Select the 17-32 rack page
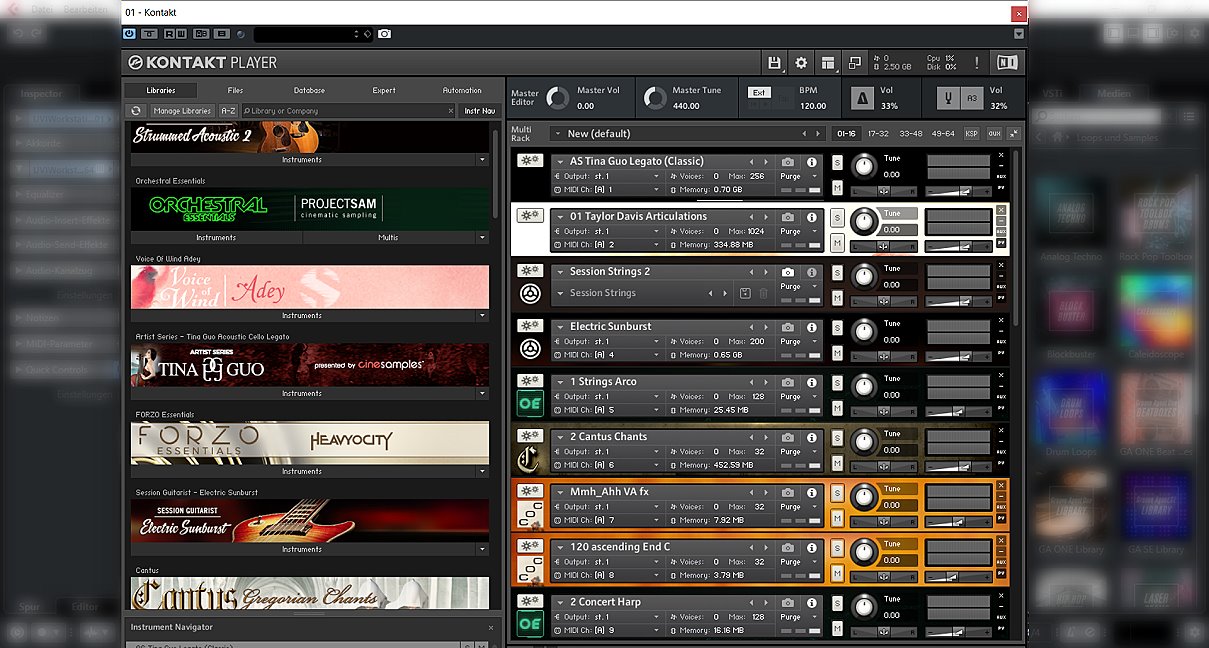Image resolution: width=1209 pixels, height=648 pixels. (x=878, y=133)
